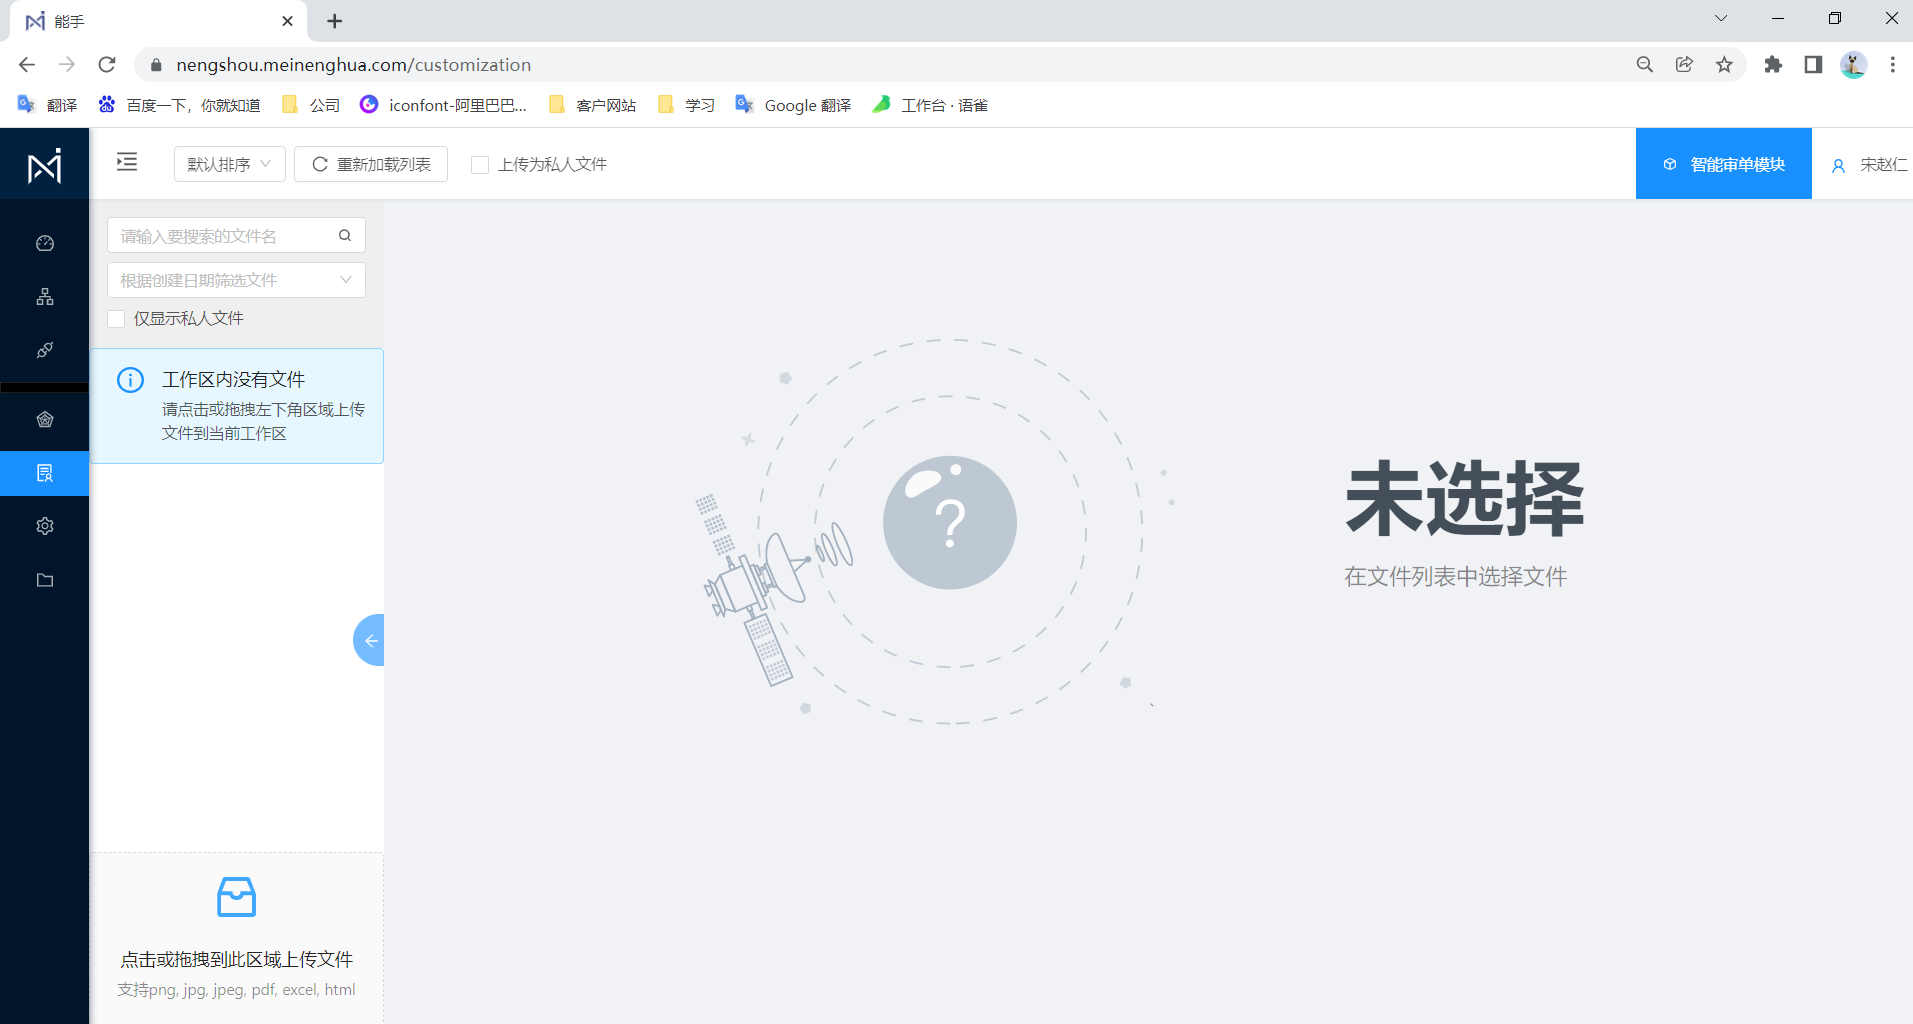Click the 未选择 heading text

coord(1465,499)
